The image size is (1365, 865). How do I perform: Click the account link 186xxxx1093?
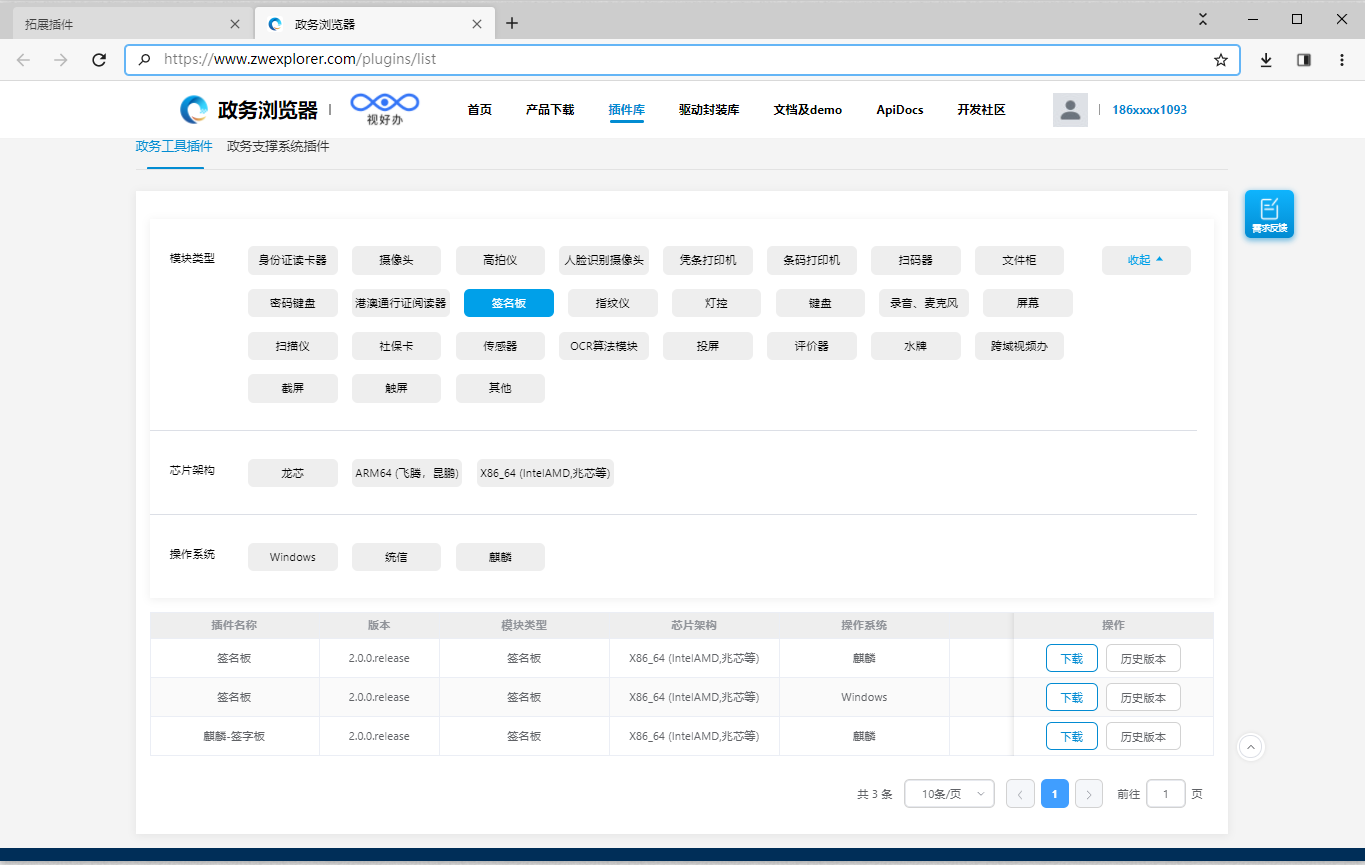(x=1150, y=110)
